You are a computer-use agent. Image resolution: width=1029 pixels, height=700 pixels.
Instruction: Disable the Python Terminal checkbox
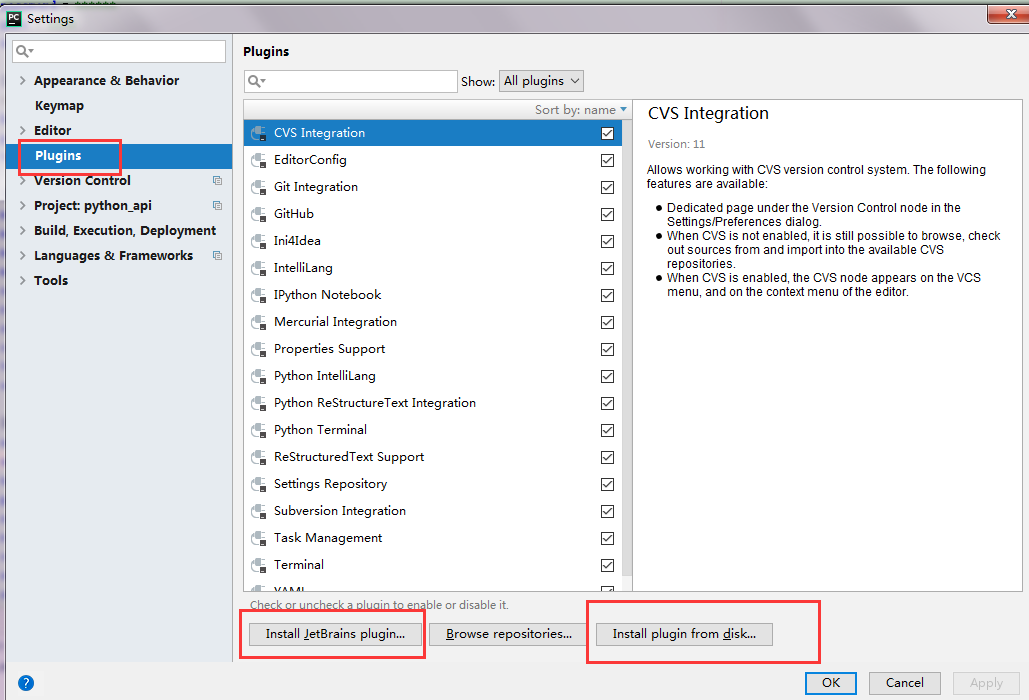tap(607, 430)
